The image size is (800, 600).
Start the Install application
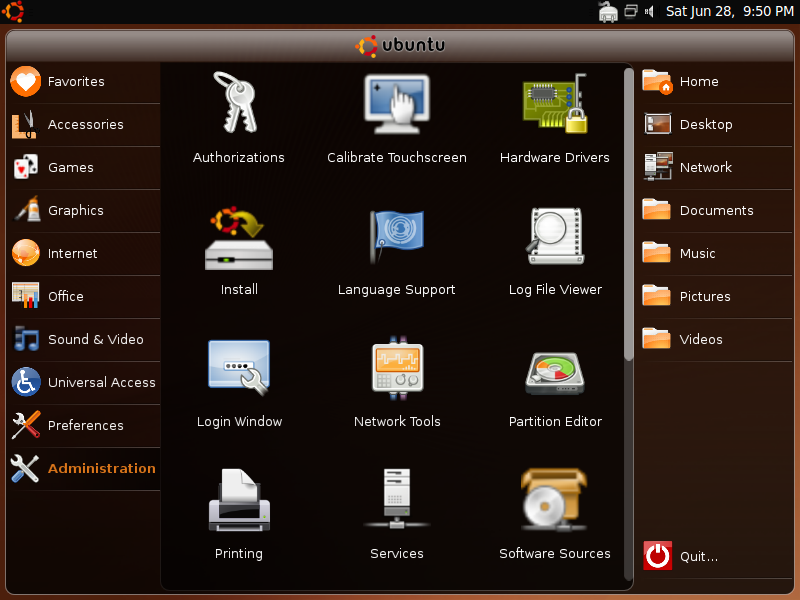click(238, 238)
